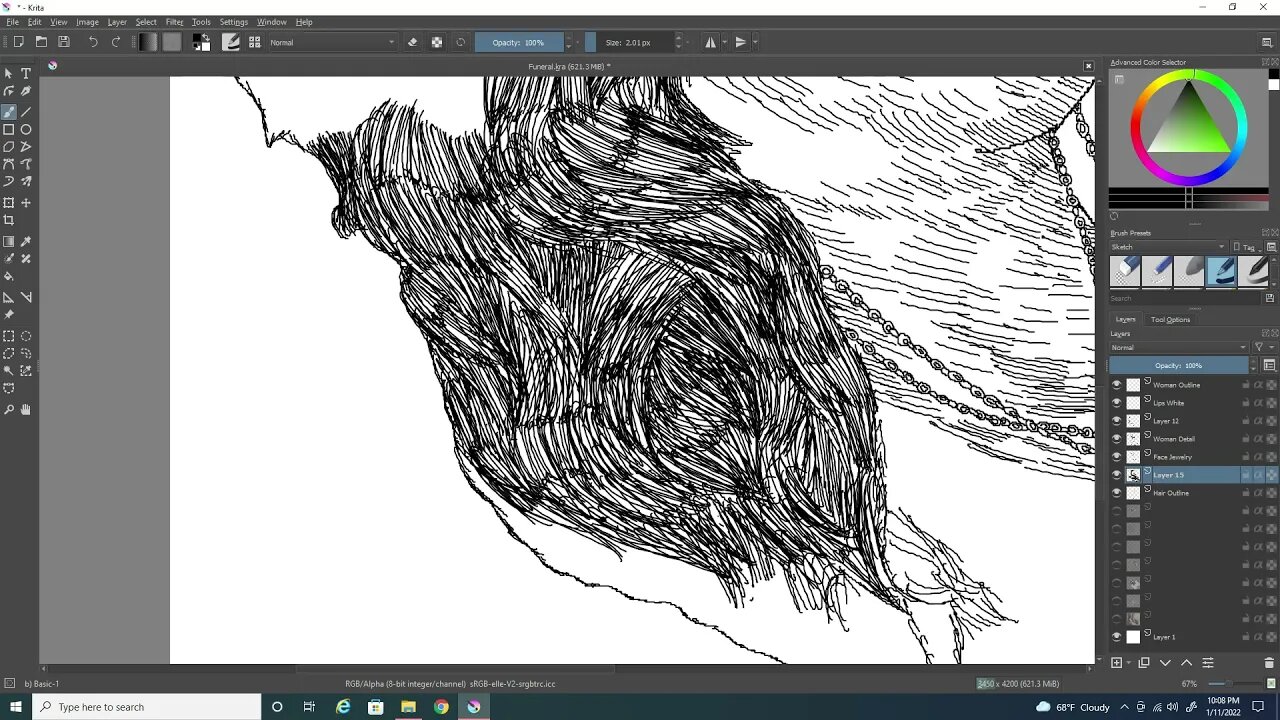Select the Transform tool
1280x720 pixels.
[x=9, y=202]
